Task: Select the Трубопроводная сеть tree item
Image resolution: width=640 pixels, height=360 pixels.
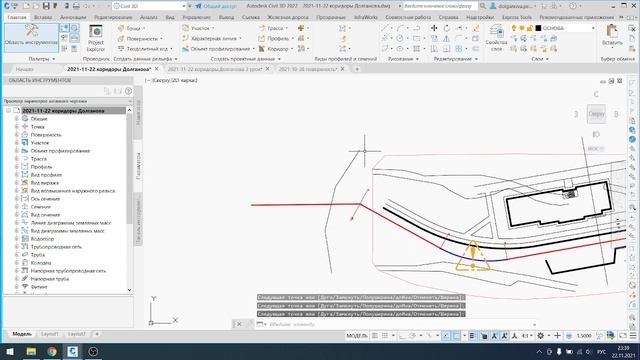Action: click(x=56, y=247)
